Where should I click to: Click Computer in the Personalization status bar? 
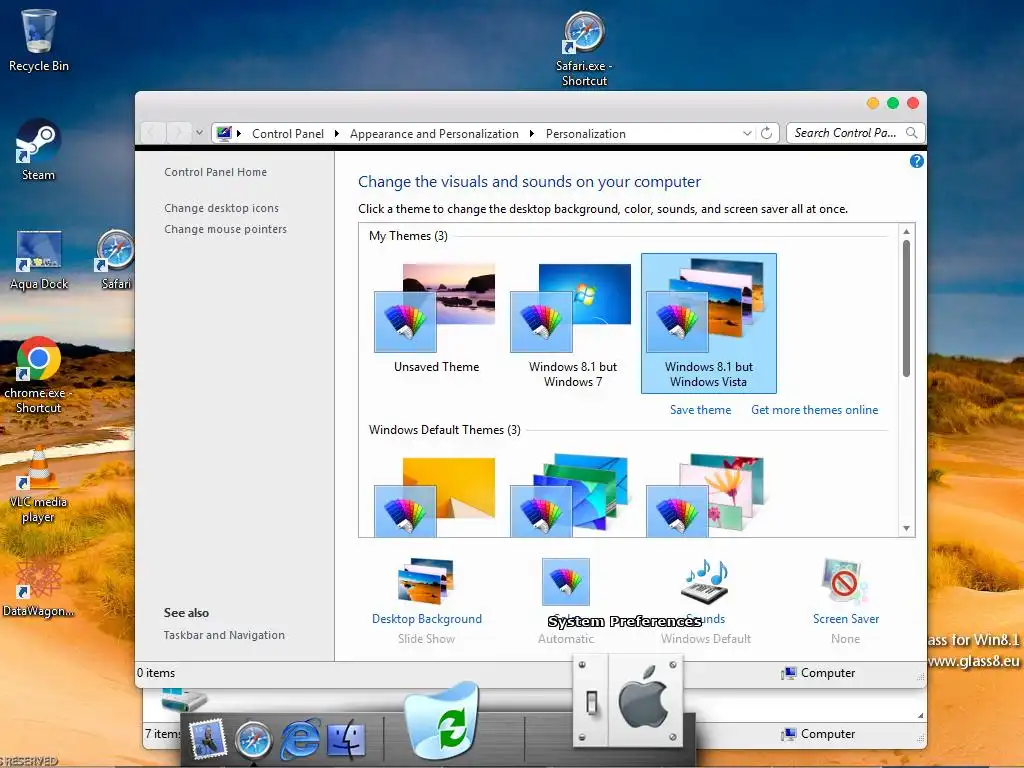click(818, 673)
